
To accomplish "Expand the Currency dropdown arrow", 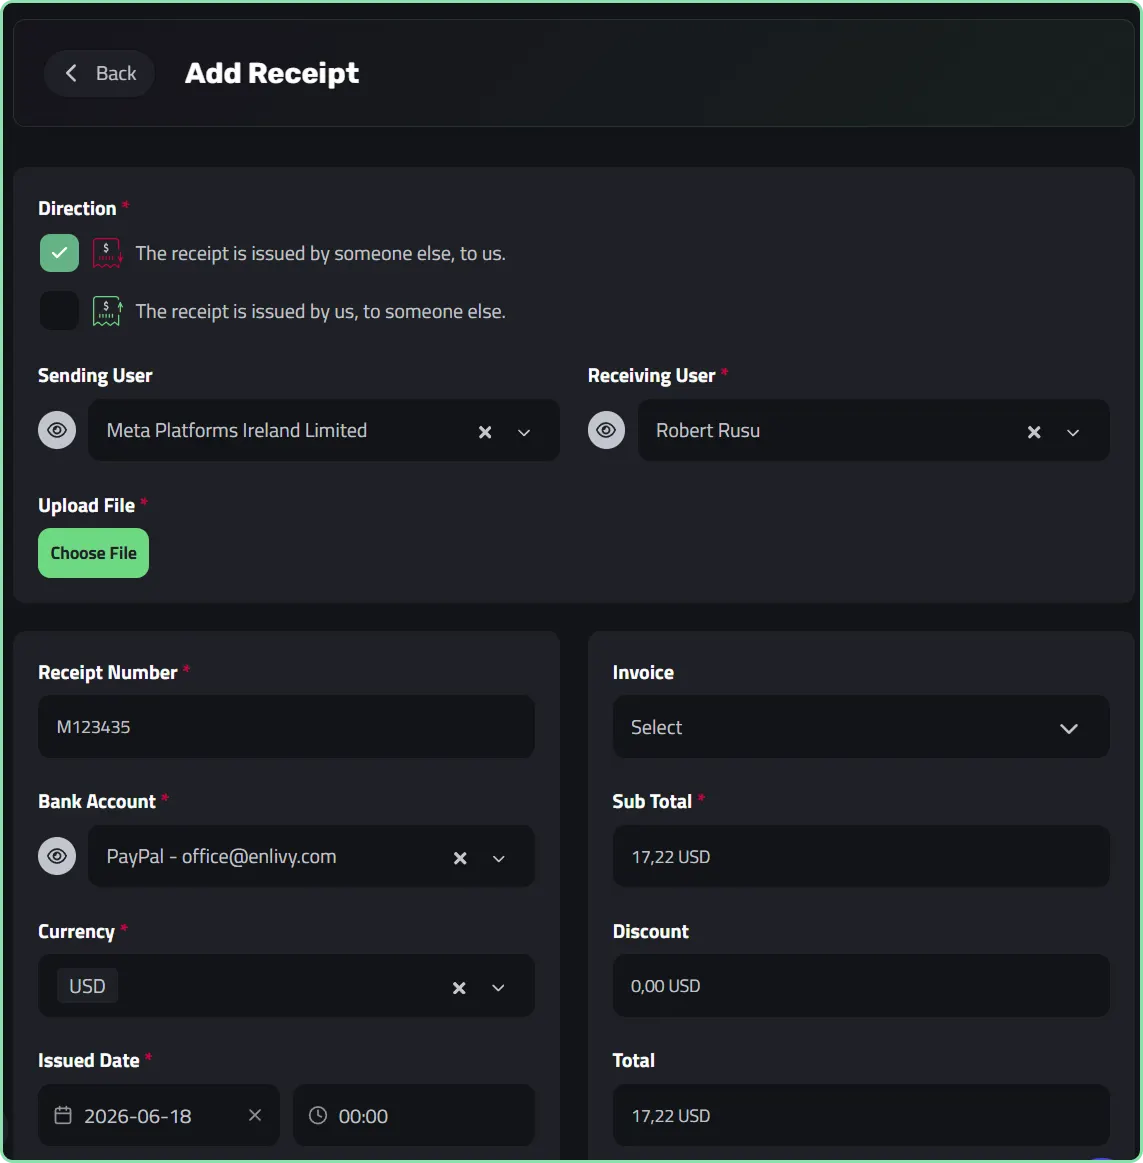I will tap(498, 988).
